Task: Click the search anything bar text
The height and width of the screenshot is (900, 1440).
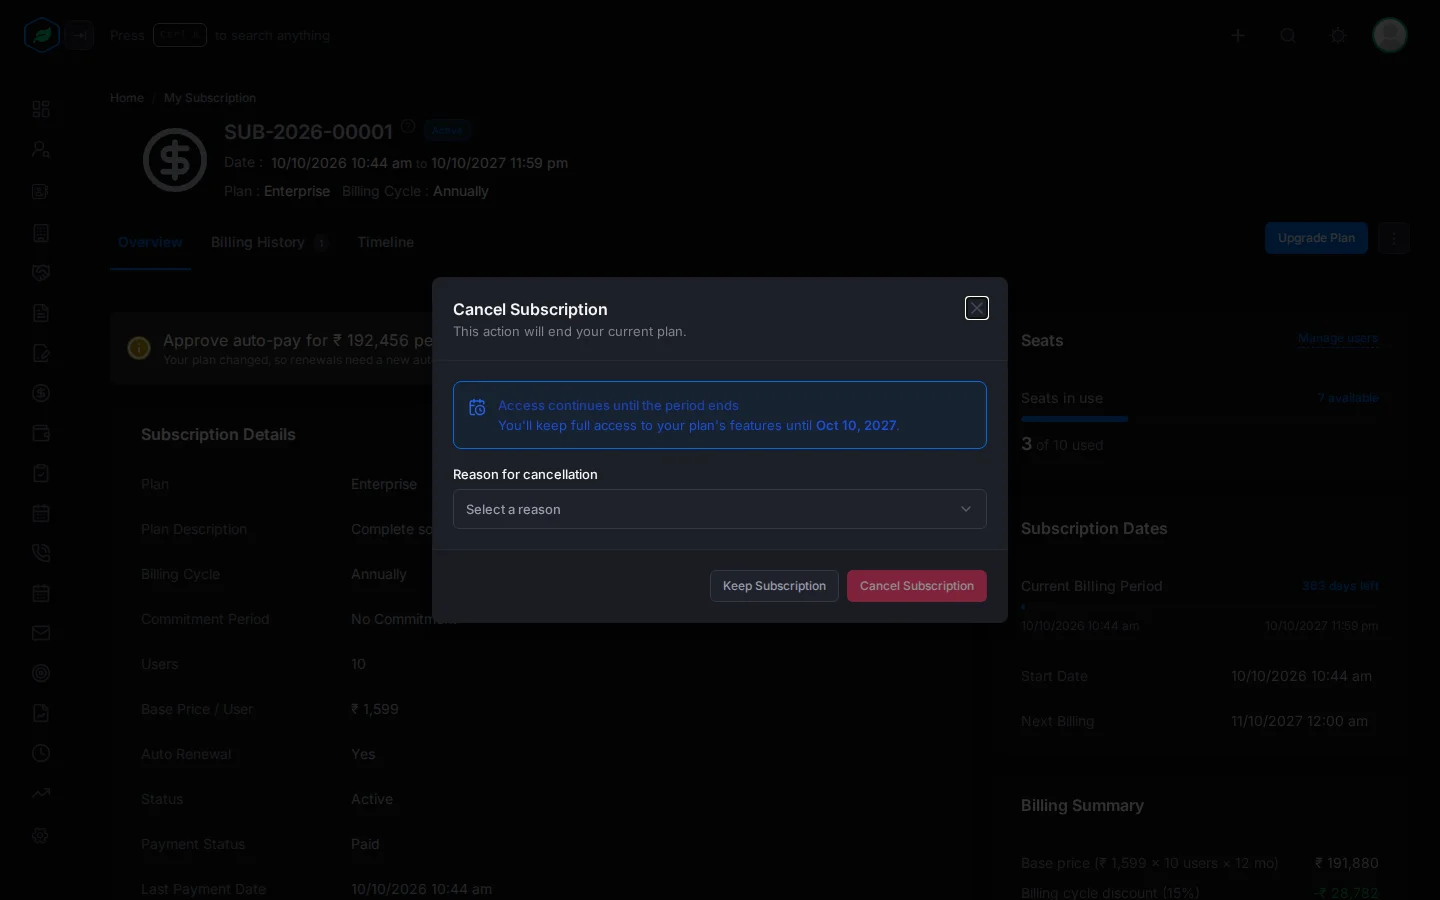Action: (220, 35)
